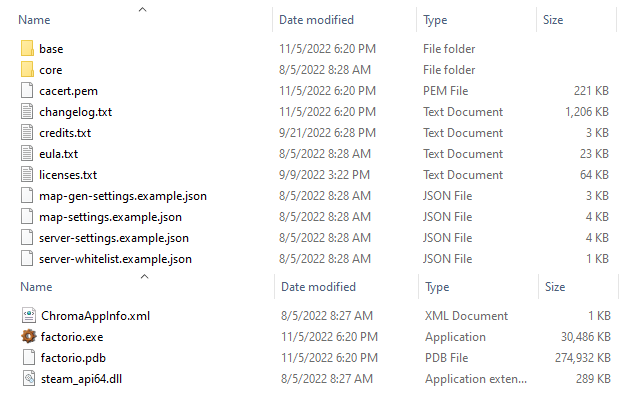636x409 pixels.
Task: Select map-gen-settings.example.json file
Action: (110, 195)
